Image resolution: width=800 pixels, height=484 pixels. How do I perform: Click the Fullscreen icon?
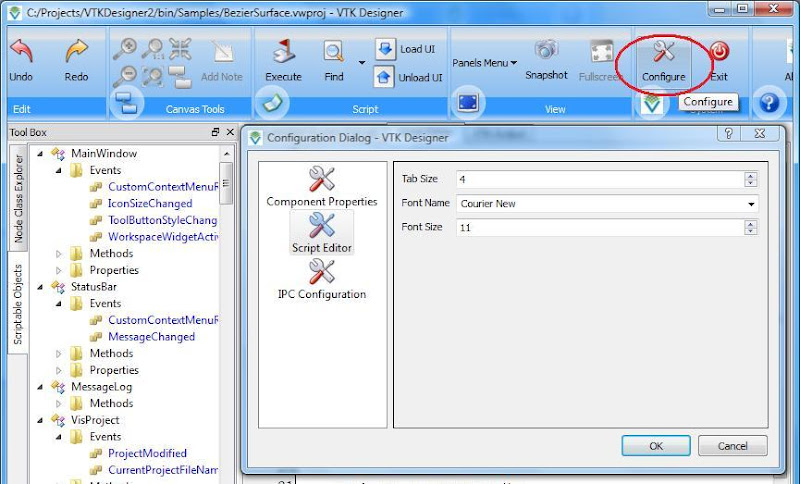coord(602,51)
